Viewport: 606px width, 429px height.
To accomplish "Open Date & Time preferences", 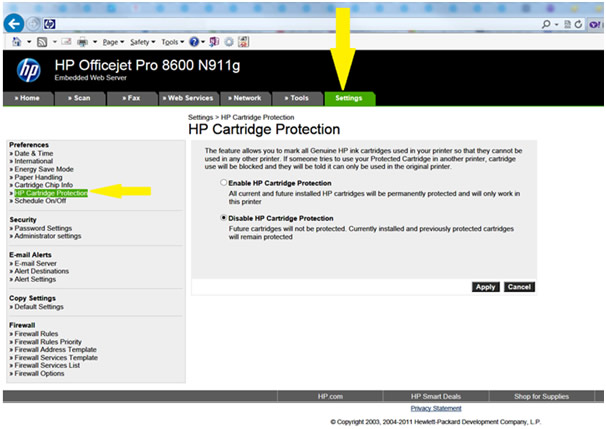I will [34, 153].
